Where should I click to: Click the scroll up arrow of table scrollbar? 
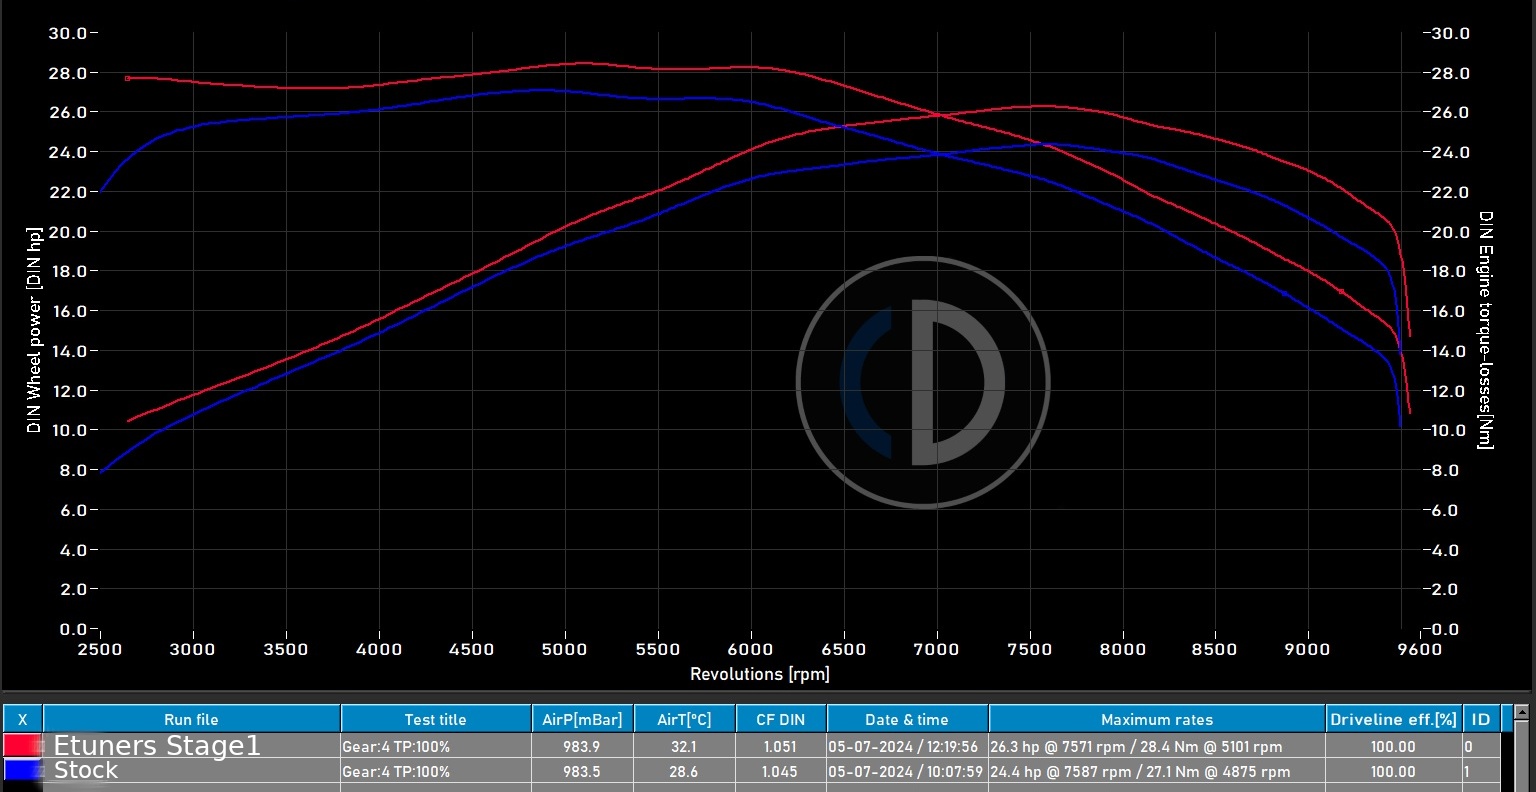[x=1521, y=712]
